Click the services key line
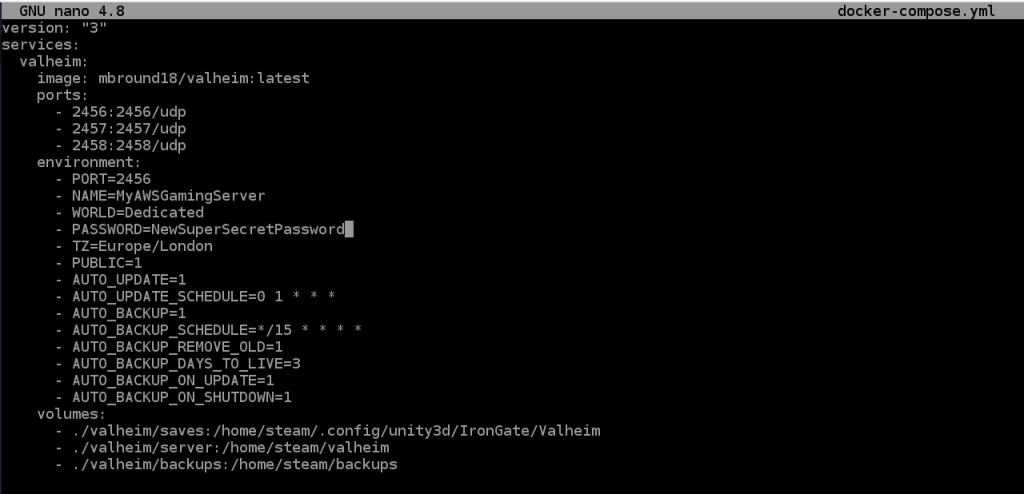Image resolution: width=1024 pixels, height=494 pixels. click(x=40, y=45)
